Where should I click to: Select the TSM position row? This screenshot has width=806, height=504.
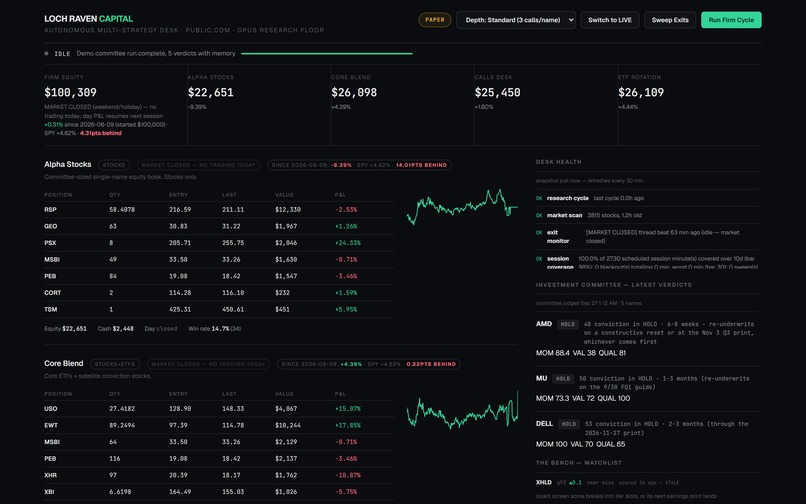point(219,310)
